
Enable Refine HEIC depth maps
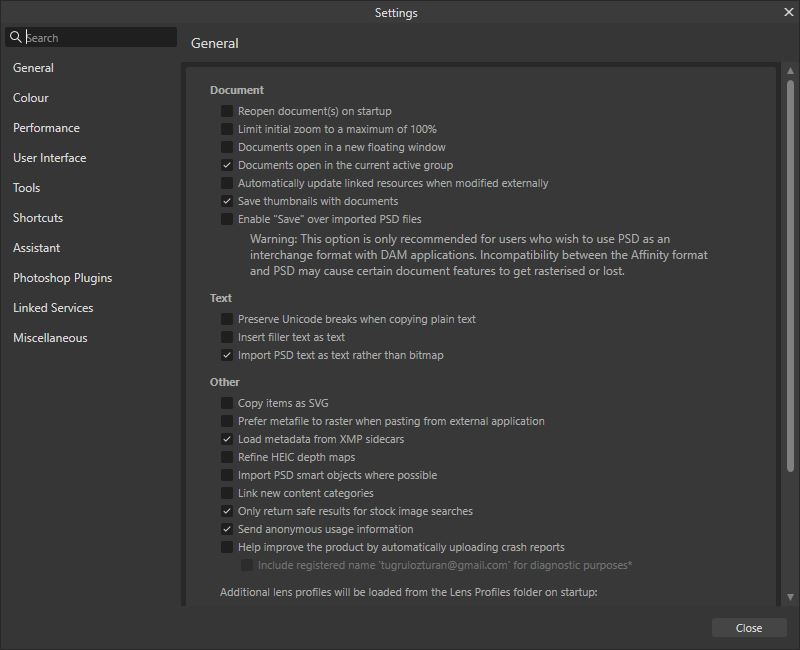(x=227, y=457)
